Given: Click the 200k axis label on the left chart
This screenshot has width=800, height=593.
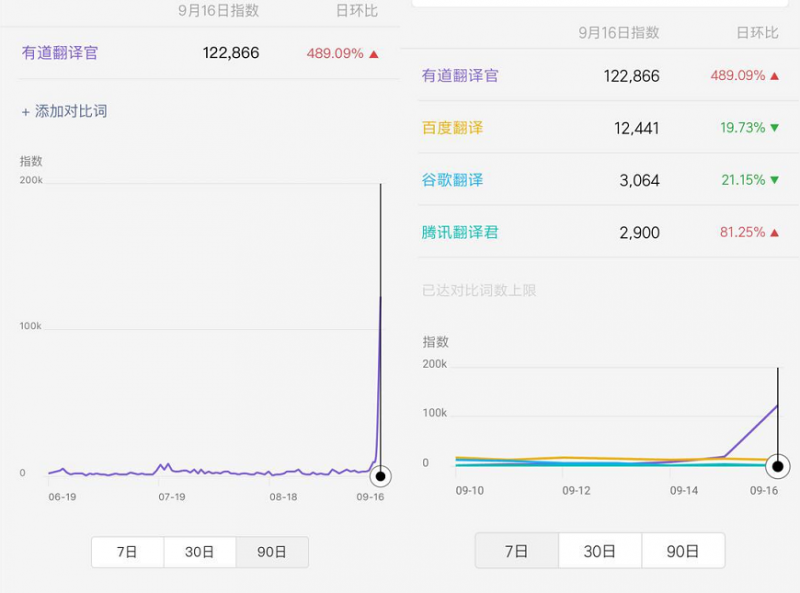Looking at the screenshot, I should tap(31, 180).
